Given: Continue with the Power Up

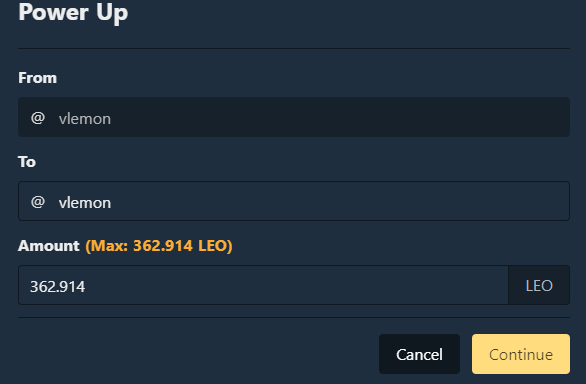Looking at the screenshot, I should coord(521,354).
